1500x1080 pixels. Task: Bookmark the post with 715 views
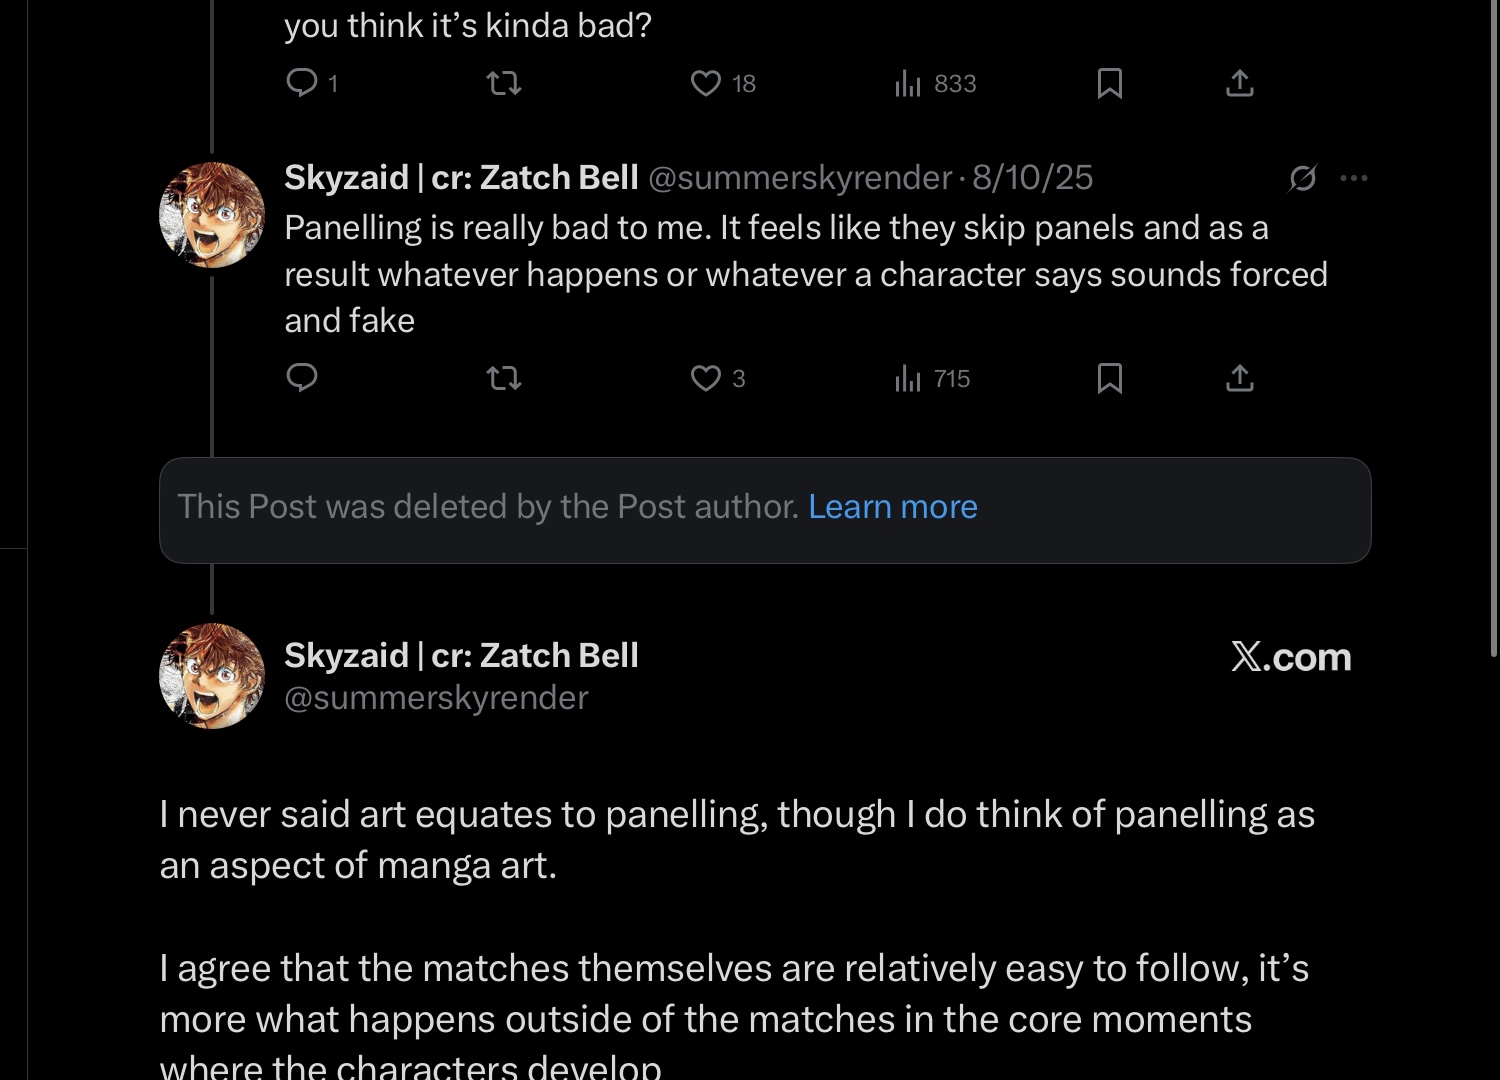(x=1109, y=378)
